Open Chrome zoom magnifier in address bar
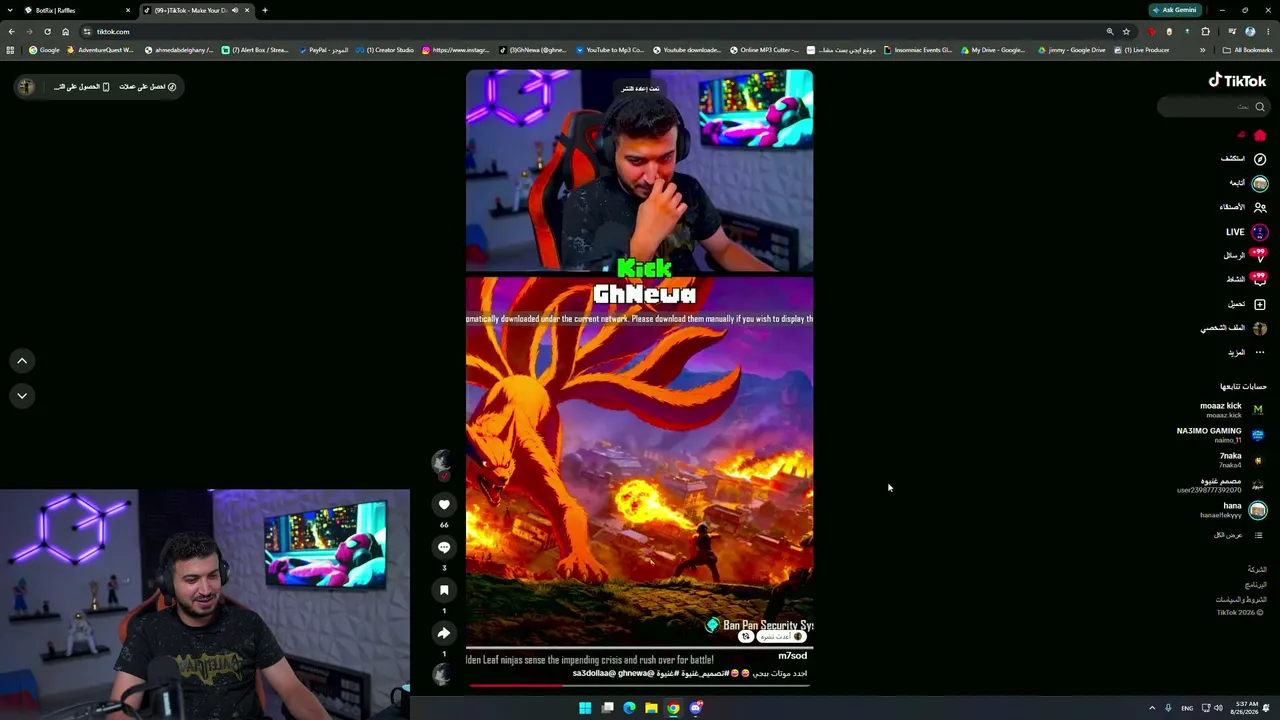This screenshot has height=720, width=1280. [1110, 32]
